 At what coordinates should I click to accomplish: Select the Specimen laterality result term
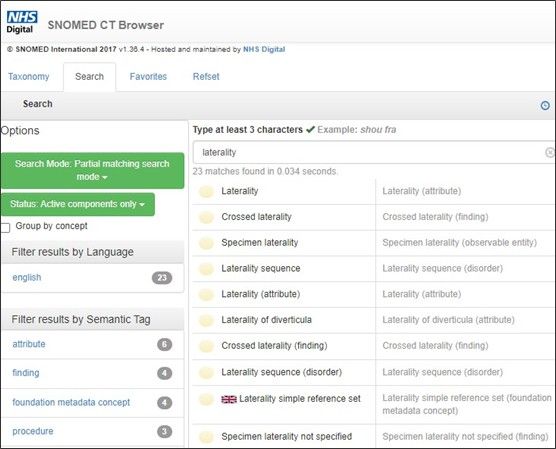[260, 243]
